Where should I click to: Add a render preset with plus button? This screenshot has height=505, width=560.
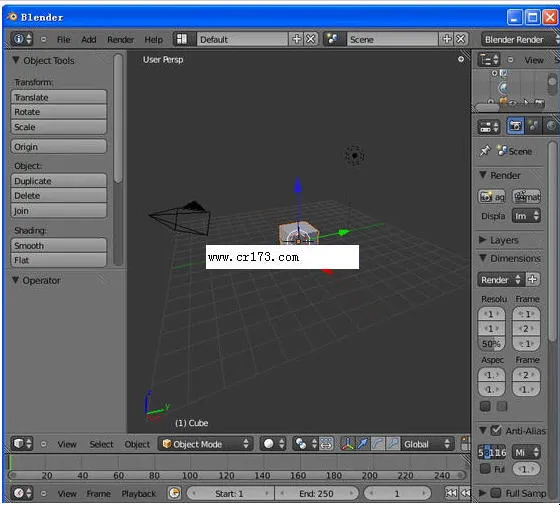(x=532, y=279)
